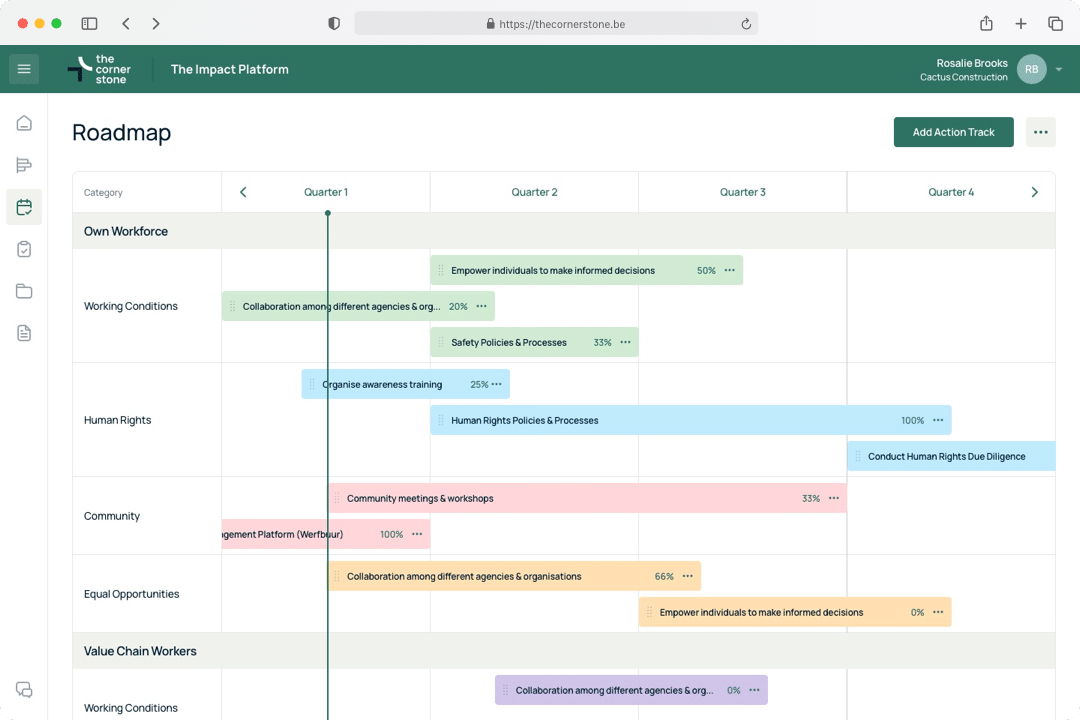Open the Organise awareness training bar

click(x=406, y=384)
